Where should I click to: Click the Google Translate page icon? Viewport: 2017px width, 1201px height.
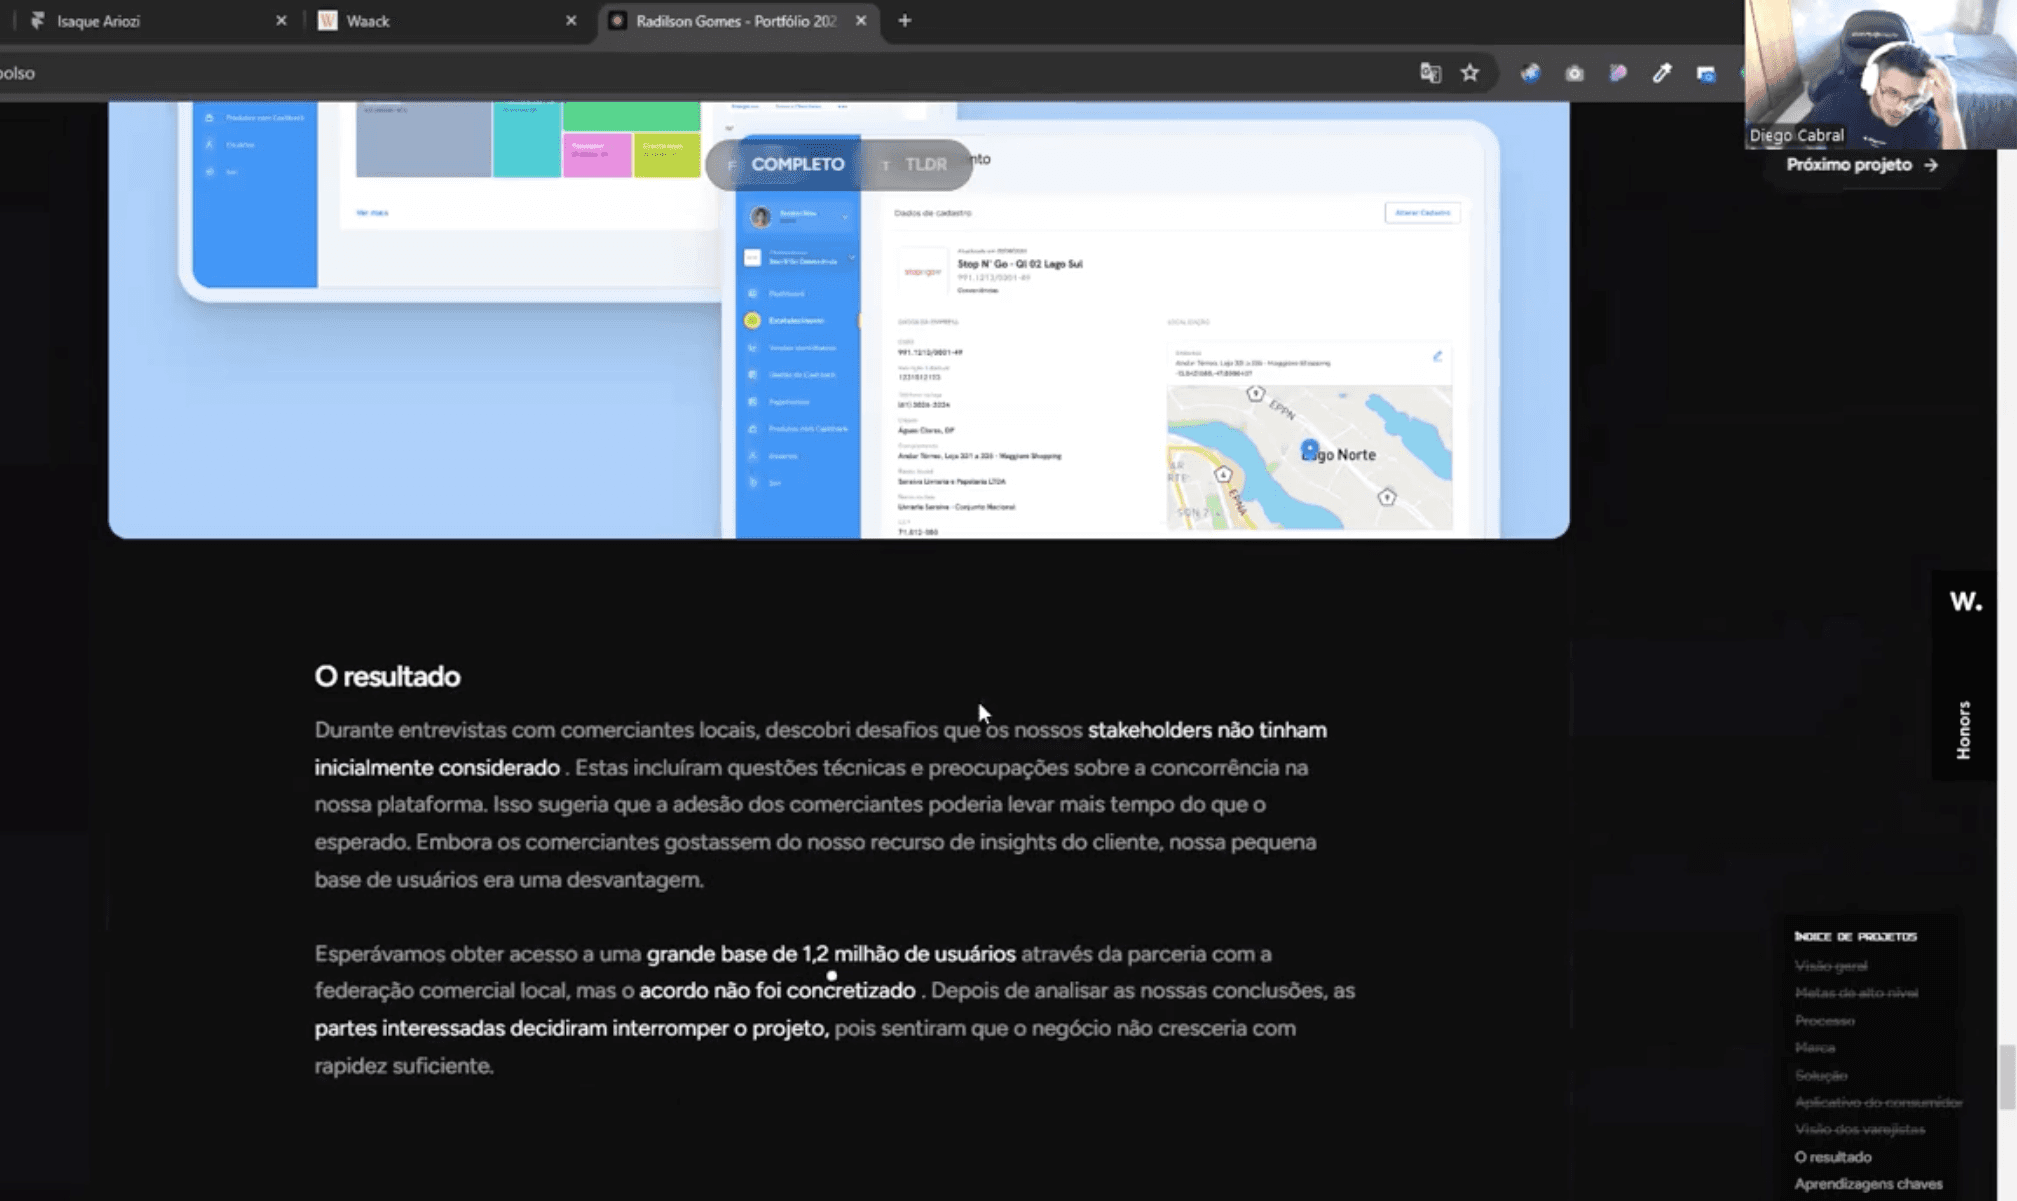[1430, 73]
